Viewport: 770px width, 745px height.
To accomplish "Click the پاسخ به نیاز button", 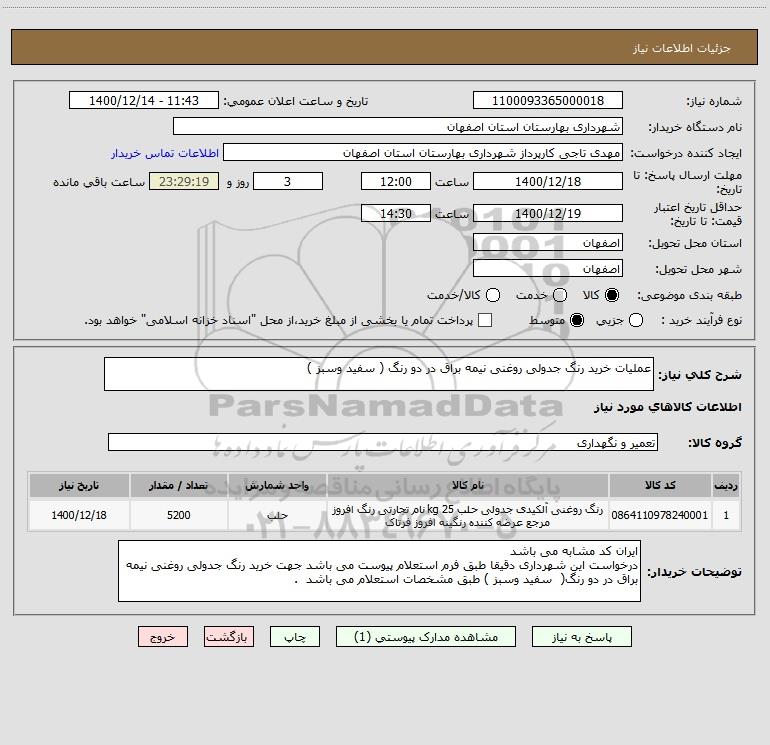I will 582,637.
